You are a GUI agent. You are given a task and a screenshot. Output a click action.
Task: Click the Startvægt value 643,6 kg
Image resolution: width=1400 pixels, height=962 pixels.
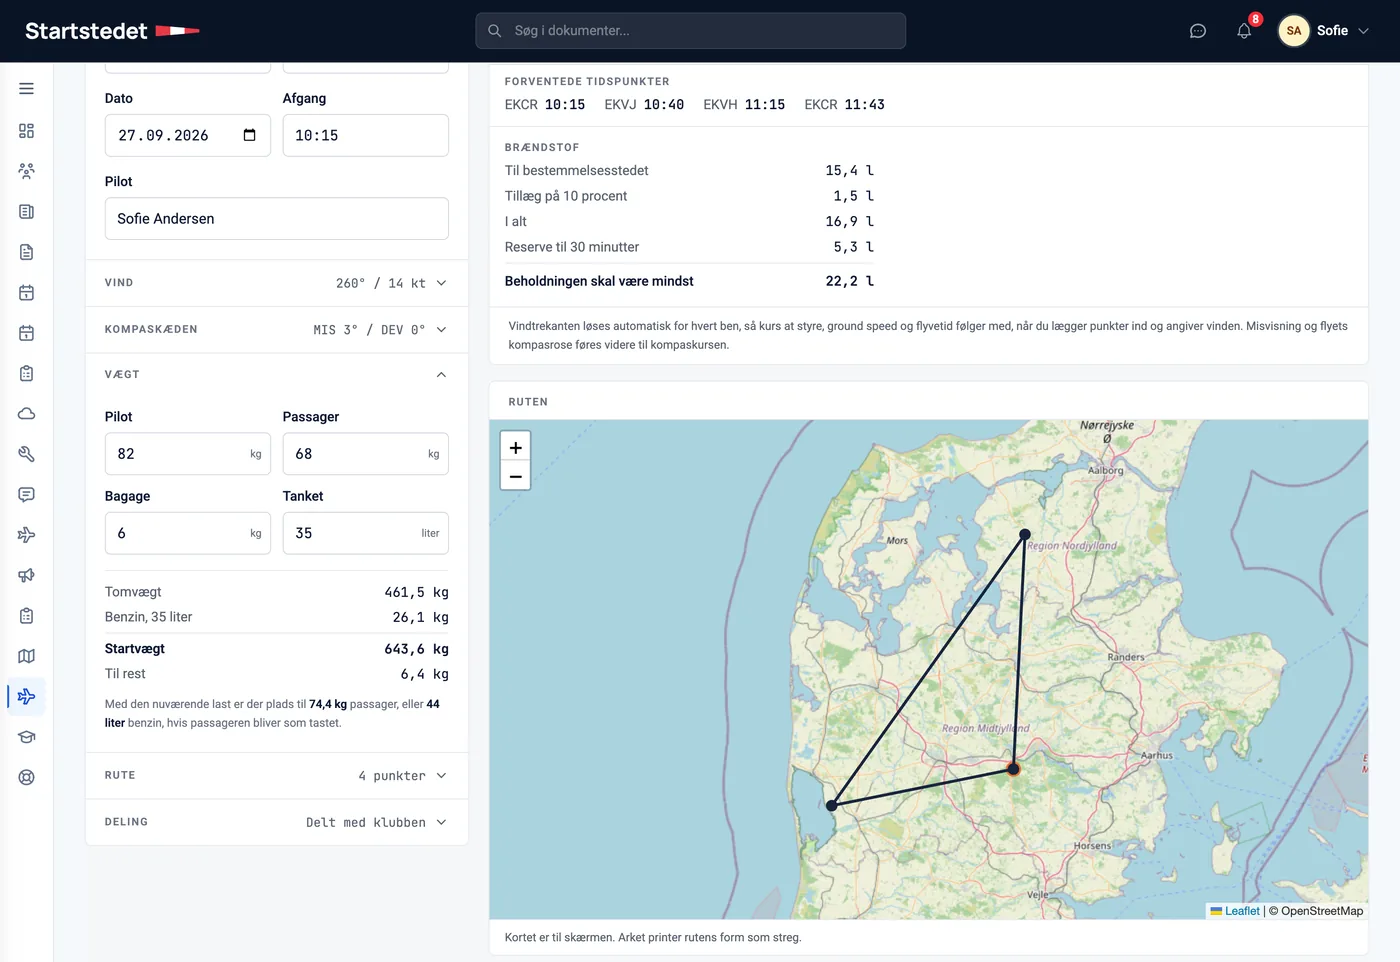click(416, 649)
